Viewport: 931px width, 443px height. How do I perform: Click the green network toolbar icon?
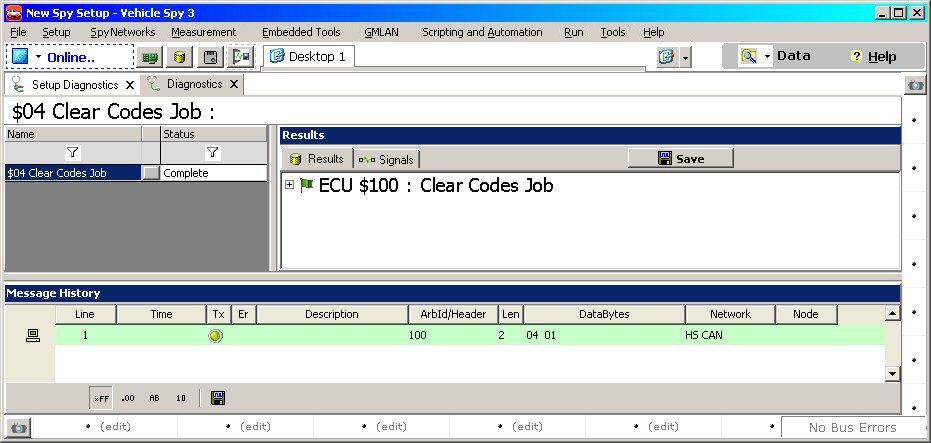150,57
